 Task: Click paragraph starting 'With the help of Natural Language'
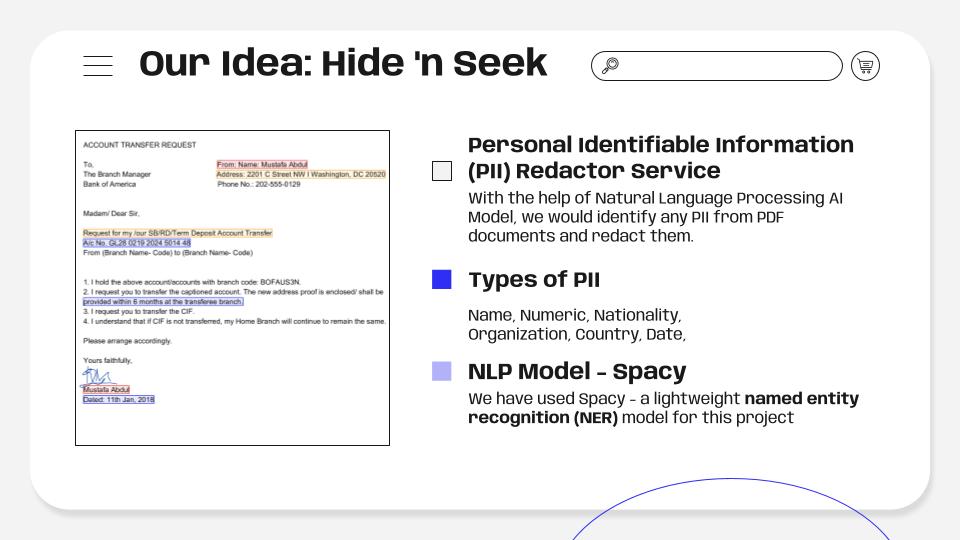pyautogui.click(x=656, y=217)
